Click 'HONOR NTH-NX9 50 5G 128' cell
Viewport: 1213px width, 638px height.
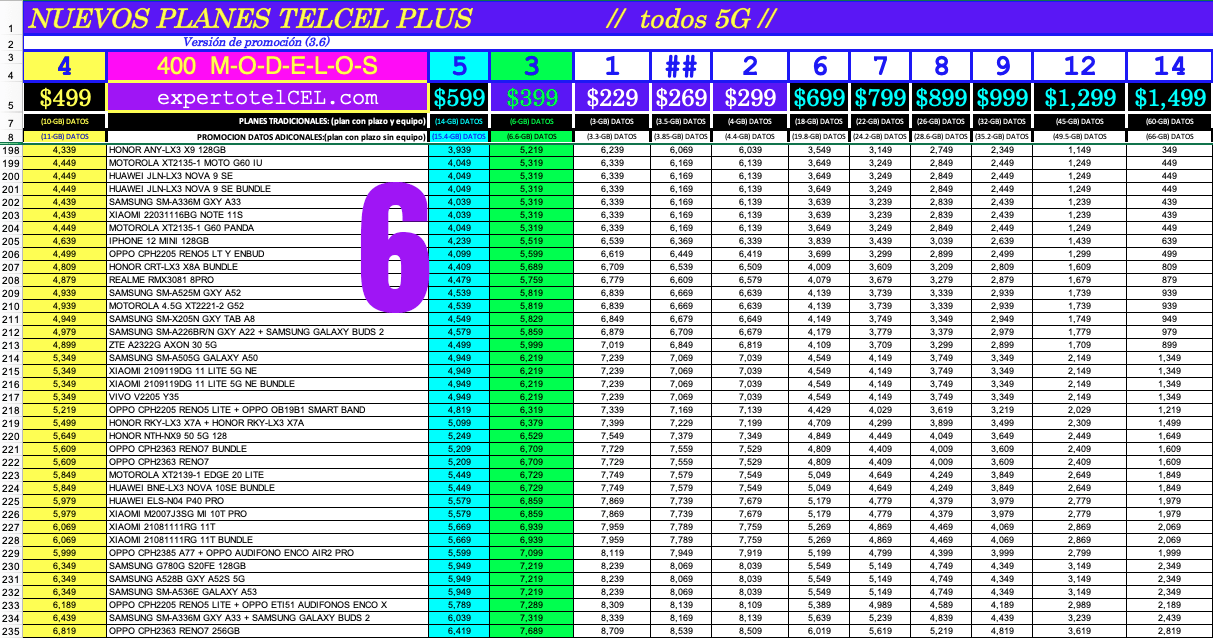click(x=267, y=436)
